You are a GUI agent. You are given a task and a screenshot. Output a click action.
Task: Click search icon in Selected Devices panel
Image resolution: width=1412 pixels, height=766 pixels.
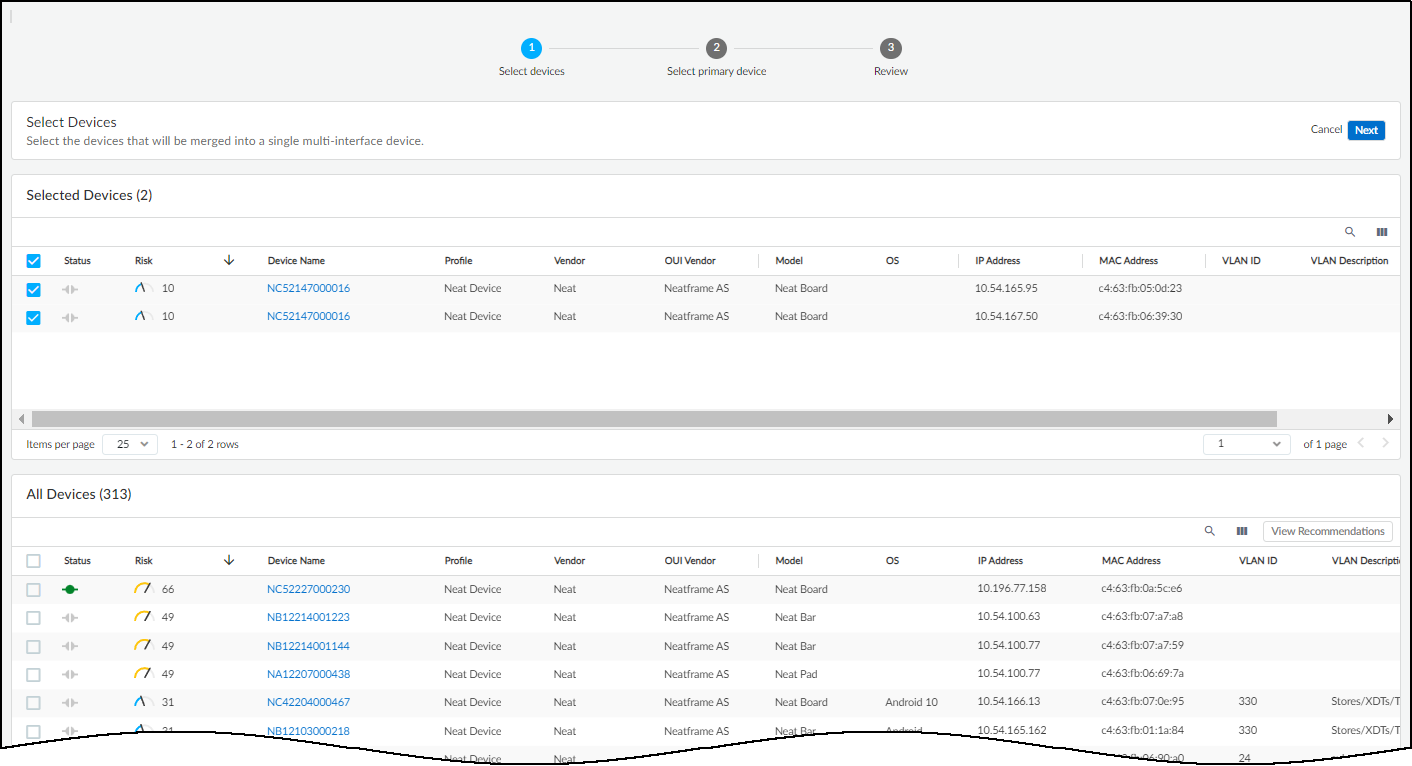coord(1350,232)
